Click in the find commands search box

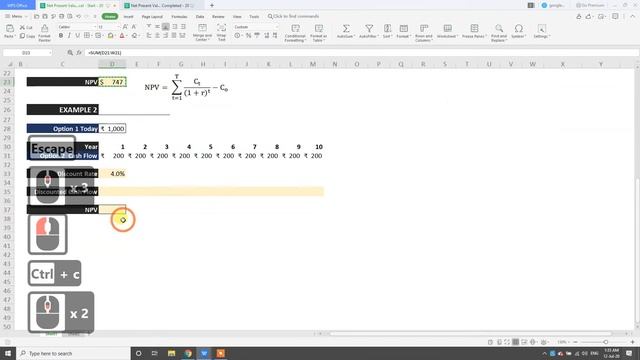294,16
